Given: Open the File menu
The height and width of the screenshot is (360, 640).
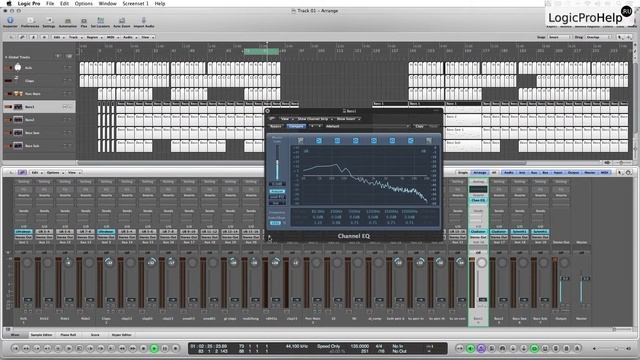Looking at the screenshot, I should tap(50, 3).
